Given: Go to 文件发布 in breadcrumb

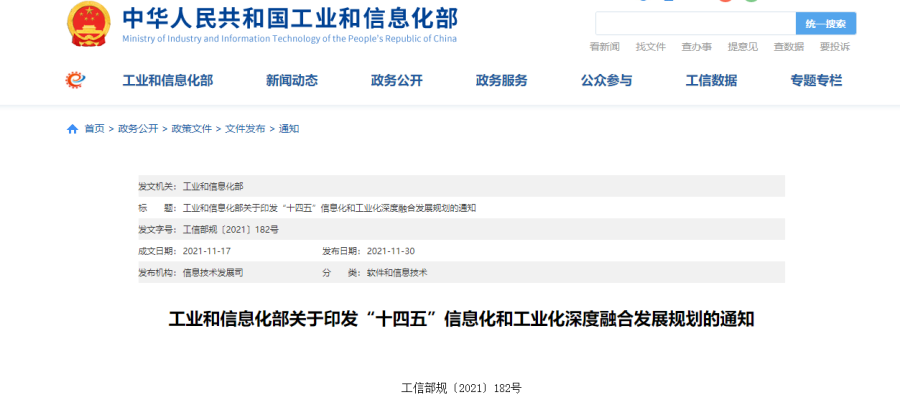Looking at the screenshot, I should click(x=245, y=129).
